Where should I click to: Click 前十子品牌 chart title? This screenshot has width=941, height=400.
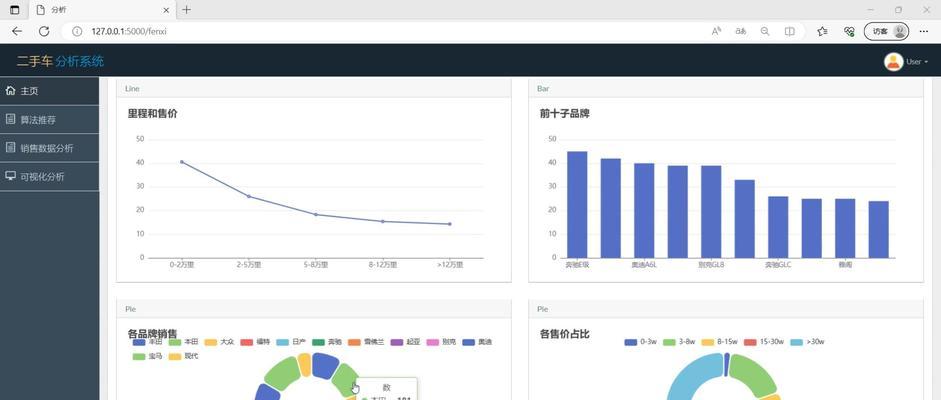tap(564, 113)
